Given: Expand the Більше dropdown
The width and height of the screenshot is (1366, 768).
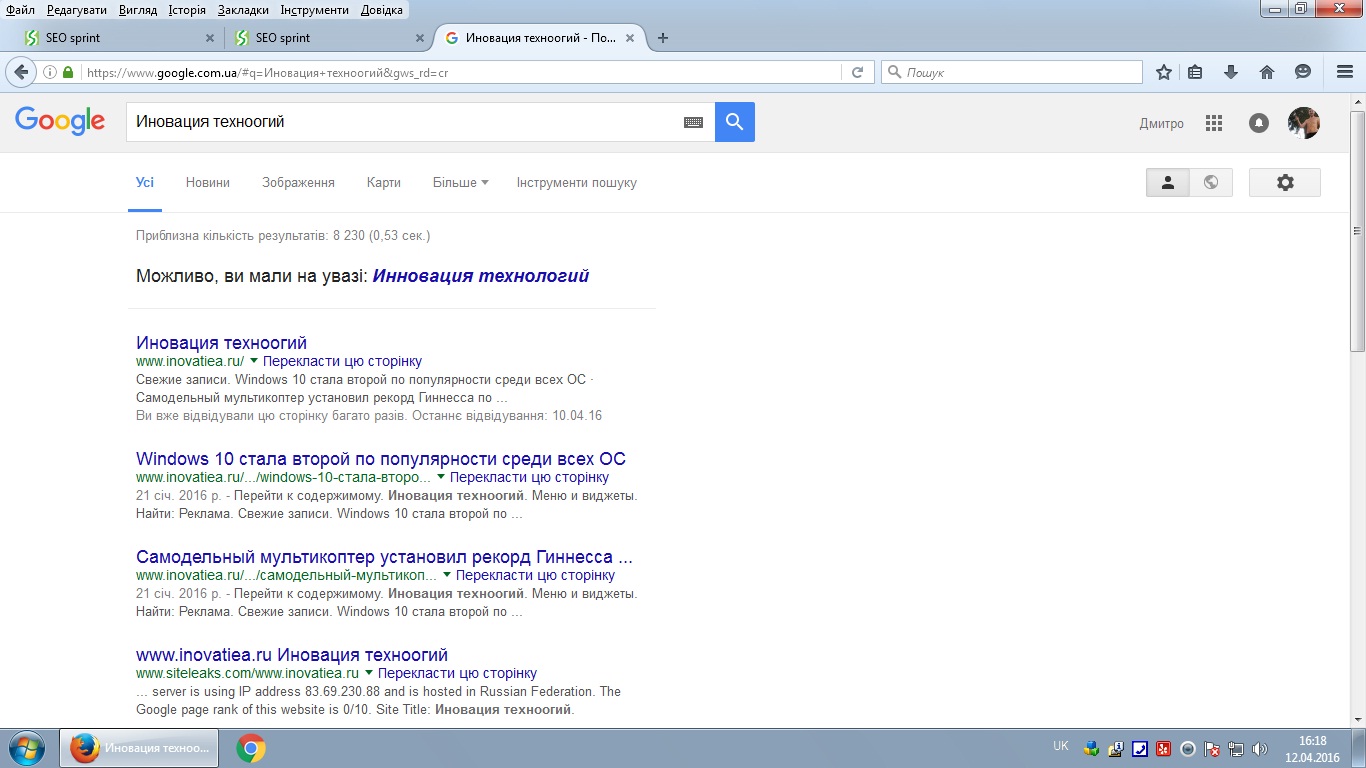Looking at the screenshot, I should point(460,183).
